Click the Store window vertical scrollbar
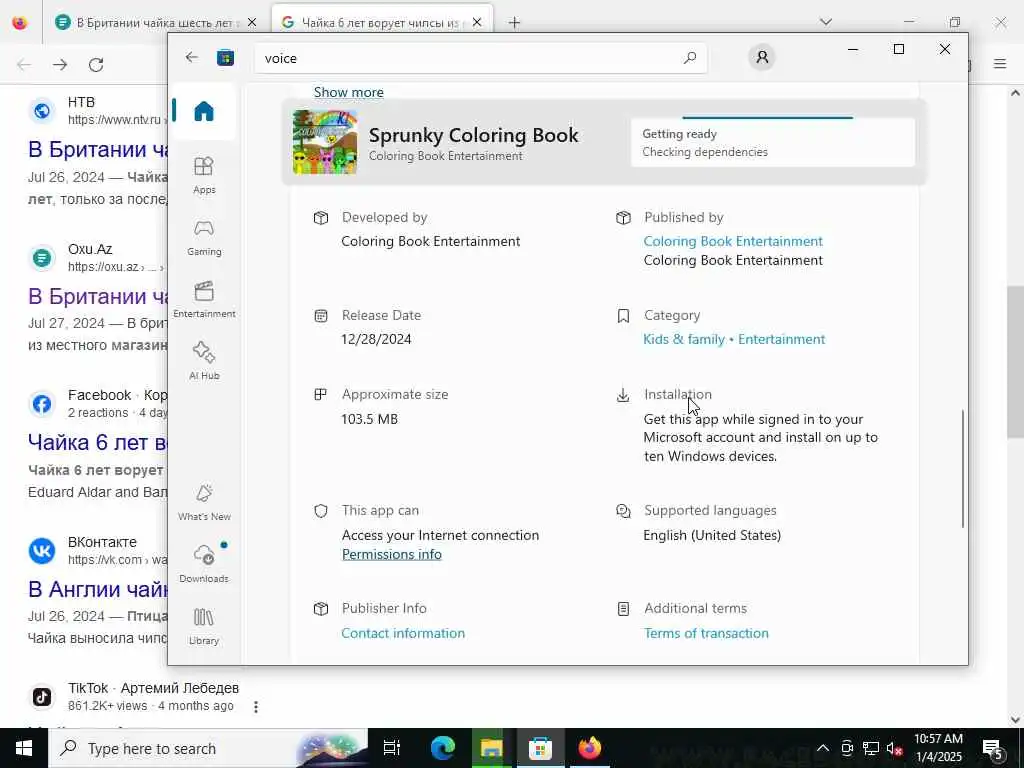This screenshot has height=768, width=1024. pyautogui.click(x=963, y=468)
